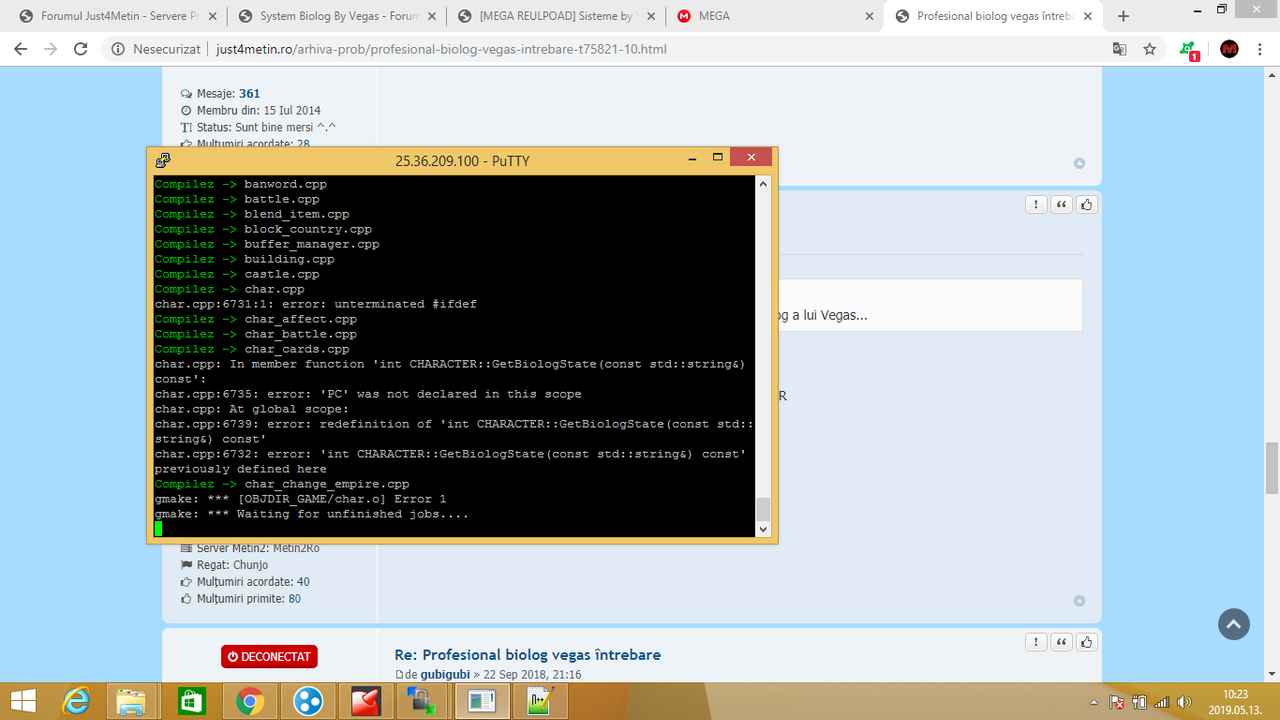This screenshot has width=1280, height=720.
Task: Switch to Chrome on the taskbar
Action: pyautogui.click(x=250, y=702)
